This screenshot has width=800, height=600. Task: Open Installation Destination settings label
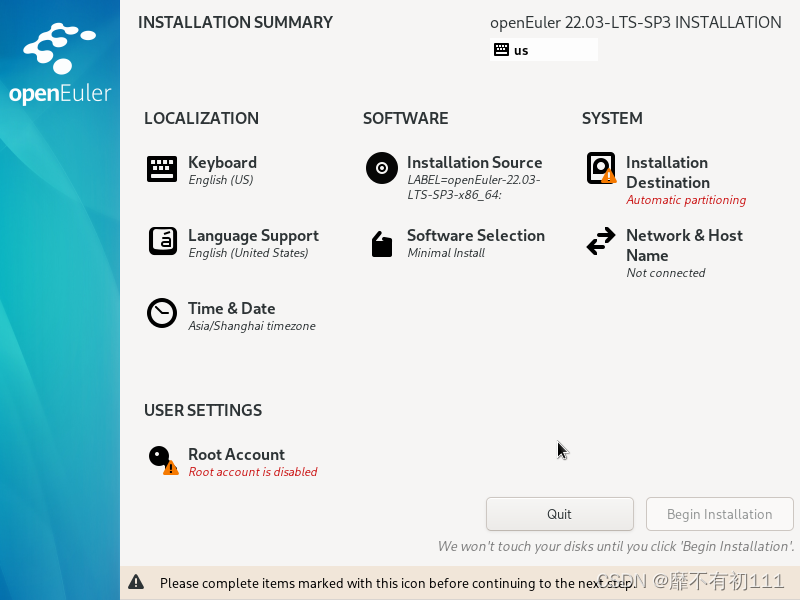[x=668, y=172]
